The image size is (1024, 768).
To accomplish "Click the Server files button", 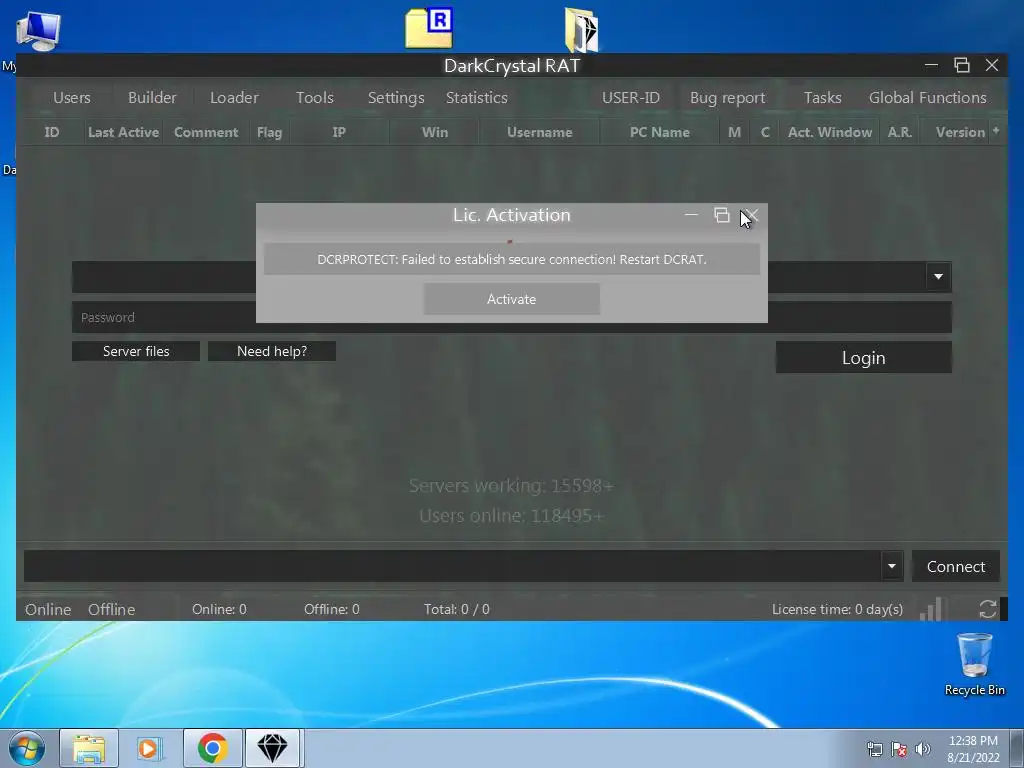I will click(136, 351).
